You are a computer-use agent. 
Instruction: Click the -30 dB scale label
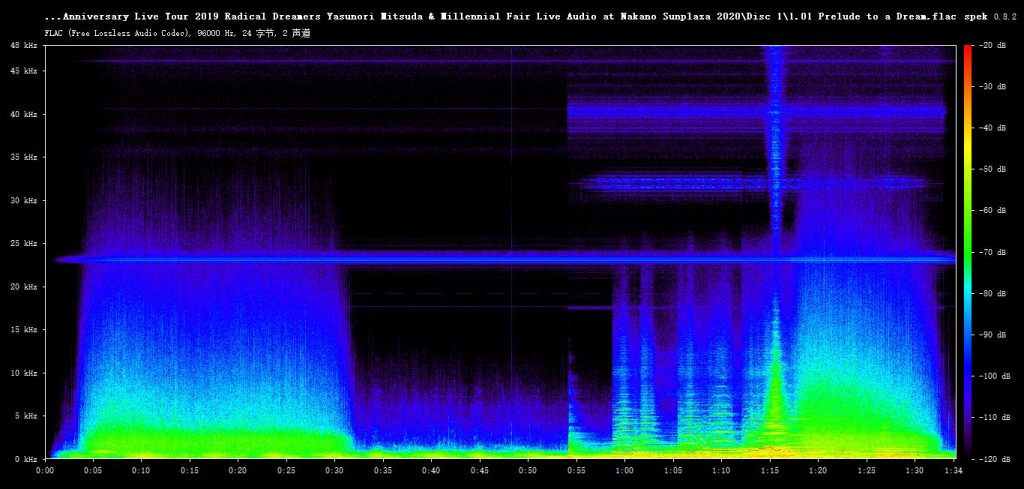click(x=991, y=86)
